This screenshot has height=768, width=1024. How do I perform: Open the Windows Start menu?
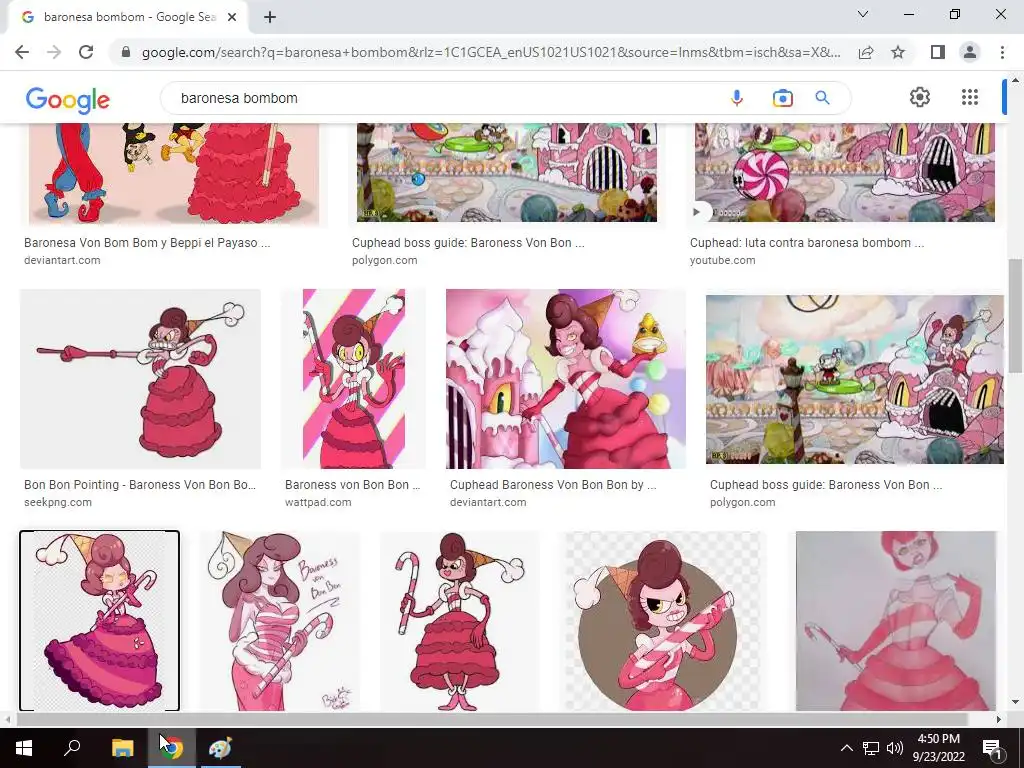(24, 748)
